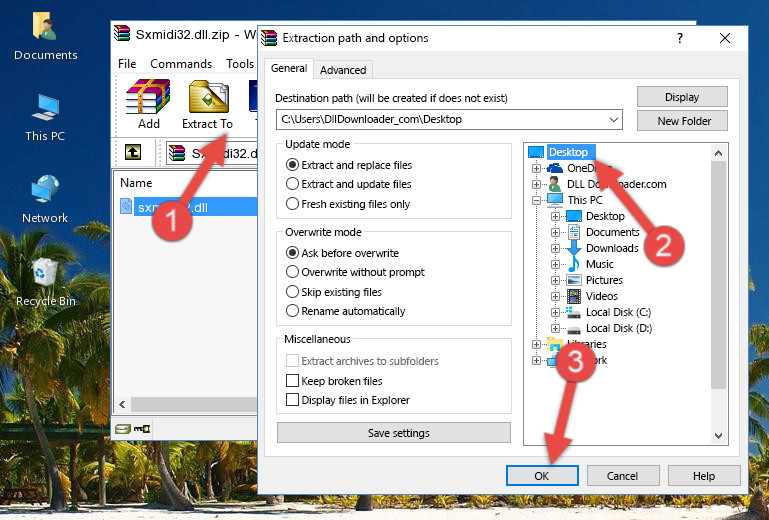Select the sxmidi32.dll file icon
Screen dimensions: 769x520
[x=126, y=207]
